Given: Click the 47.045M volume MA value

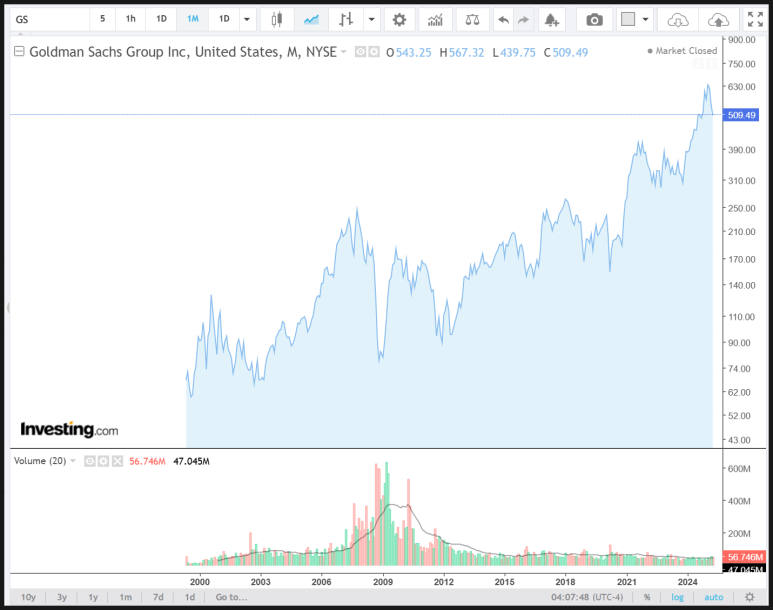Looking at the screenshot, I should click(x=191, y=461).
